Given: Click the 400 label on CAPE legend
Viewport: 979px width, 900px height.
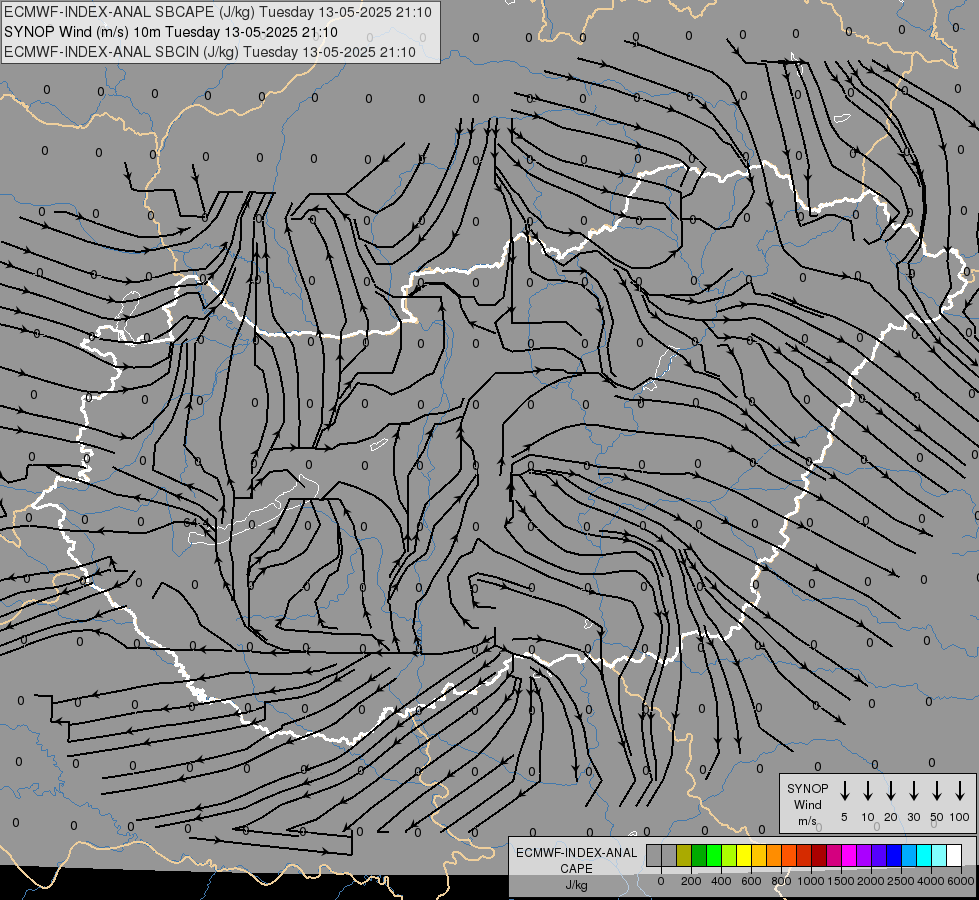Looking at the screenshot, I should (x=721, y=881).
